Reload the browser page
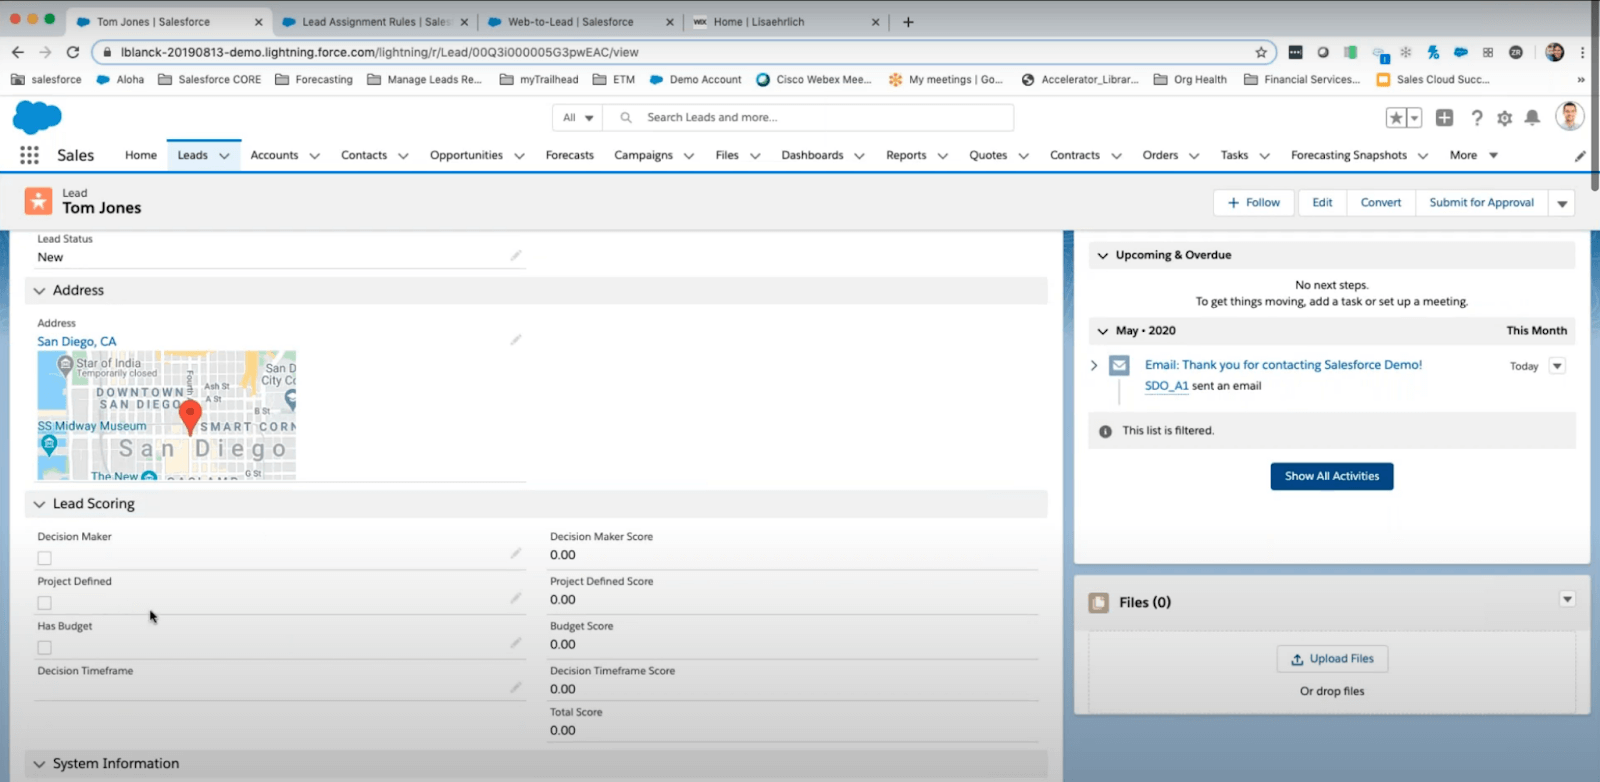This screenshot has width=1600, height=782. coord(73,52)
